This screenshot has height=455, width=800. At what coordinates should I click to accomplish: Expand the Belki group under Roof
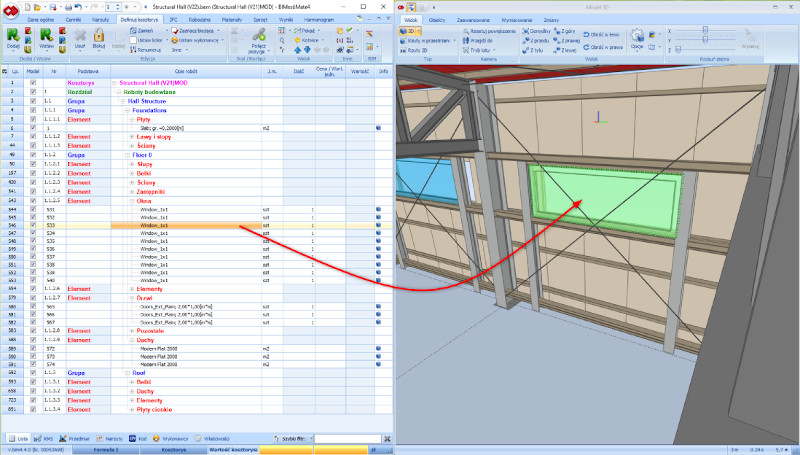(132, 381)
